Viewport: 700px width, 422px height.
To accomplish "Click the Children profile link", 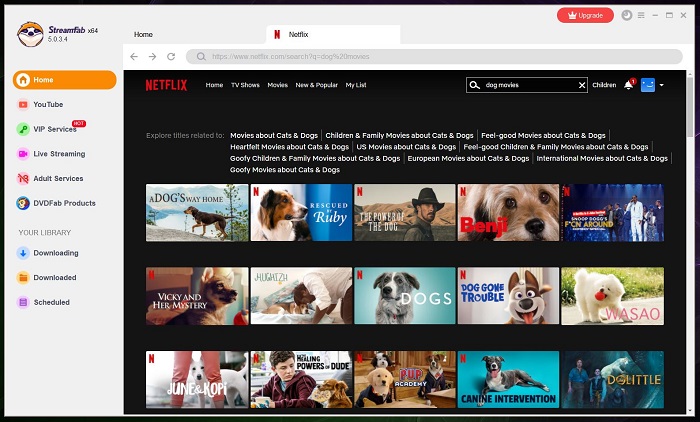I will point(604,85).
